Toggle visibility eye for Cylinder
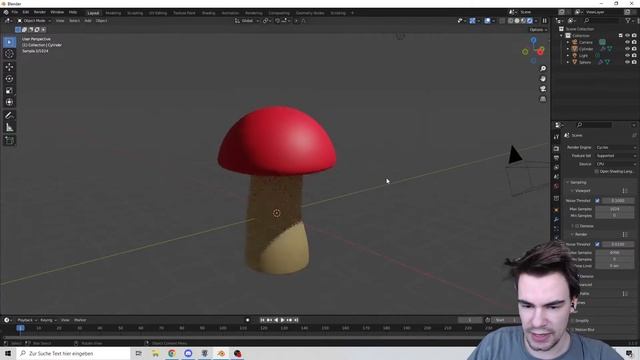 (x=627, y=49)
